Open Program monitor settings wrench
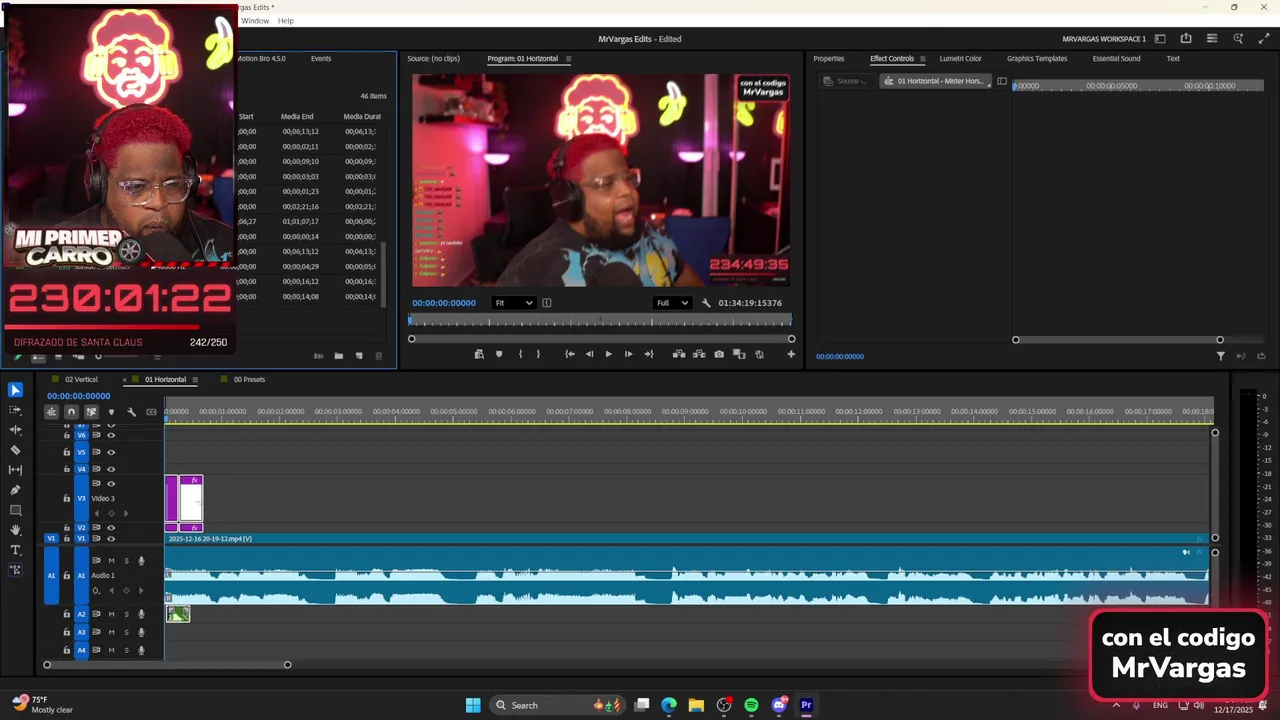1280x720 pixels. (x=706, y=303)
